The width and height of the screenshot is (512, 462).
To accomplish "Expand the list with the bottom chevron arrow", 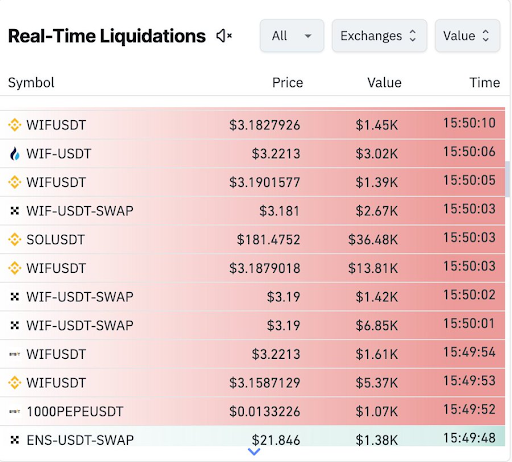I will pyautogui.click(x=254, y=452).
